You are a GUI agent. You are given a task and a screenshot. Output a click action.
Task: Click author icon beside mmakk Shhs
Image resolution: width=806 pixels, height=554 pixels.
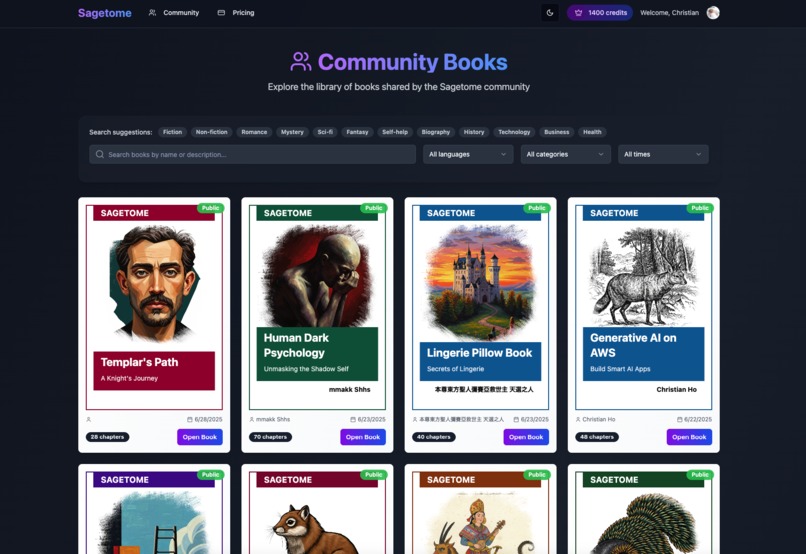tap(251, 419)
